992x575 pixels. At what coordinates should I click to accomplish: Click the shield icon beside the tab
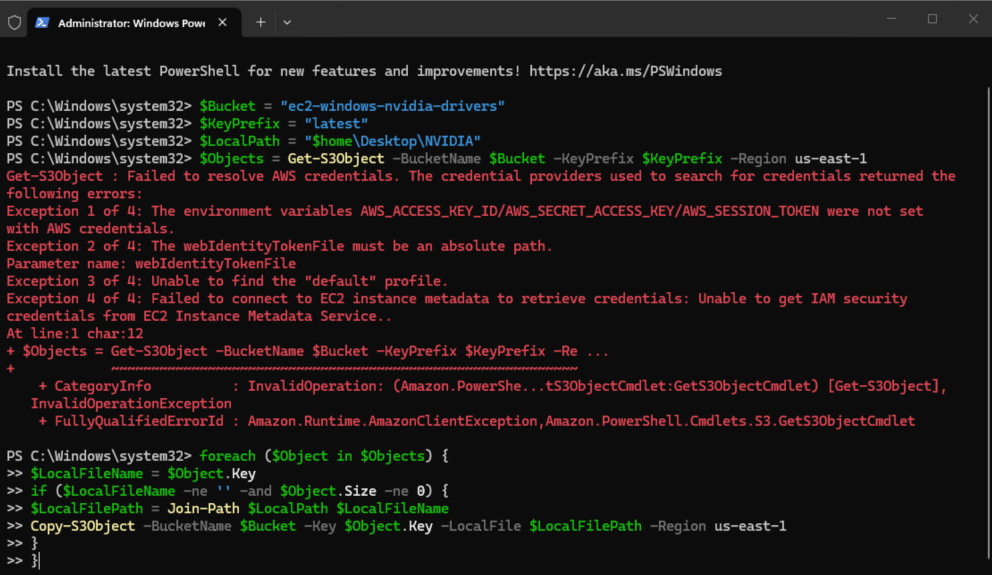click(15, 23)
